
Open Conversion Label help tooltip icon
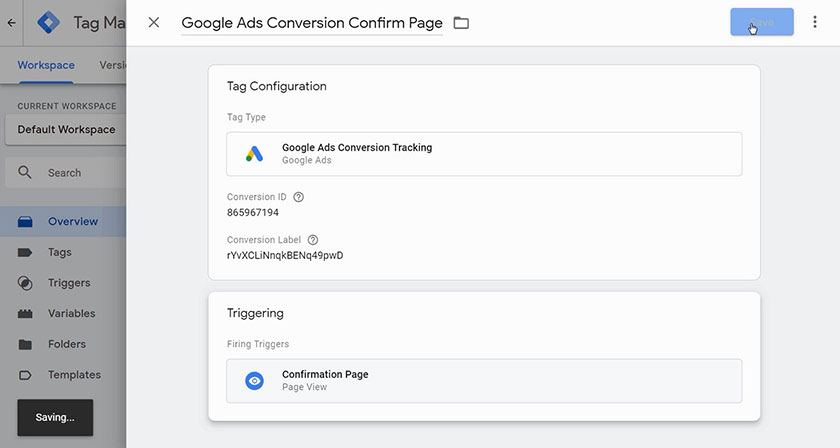tap(313, 240)
